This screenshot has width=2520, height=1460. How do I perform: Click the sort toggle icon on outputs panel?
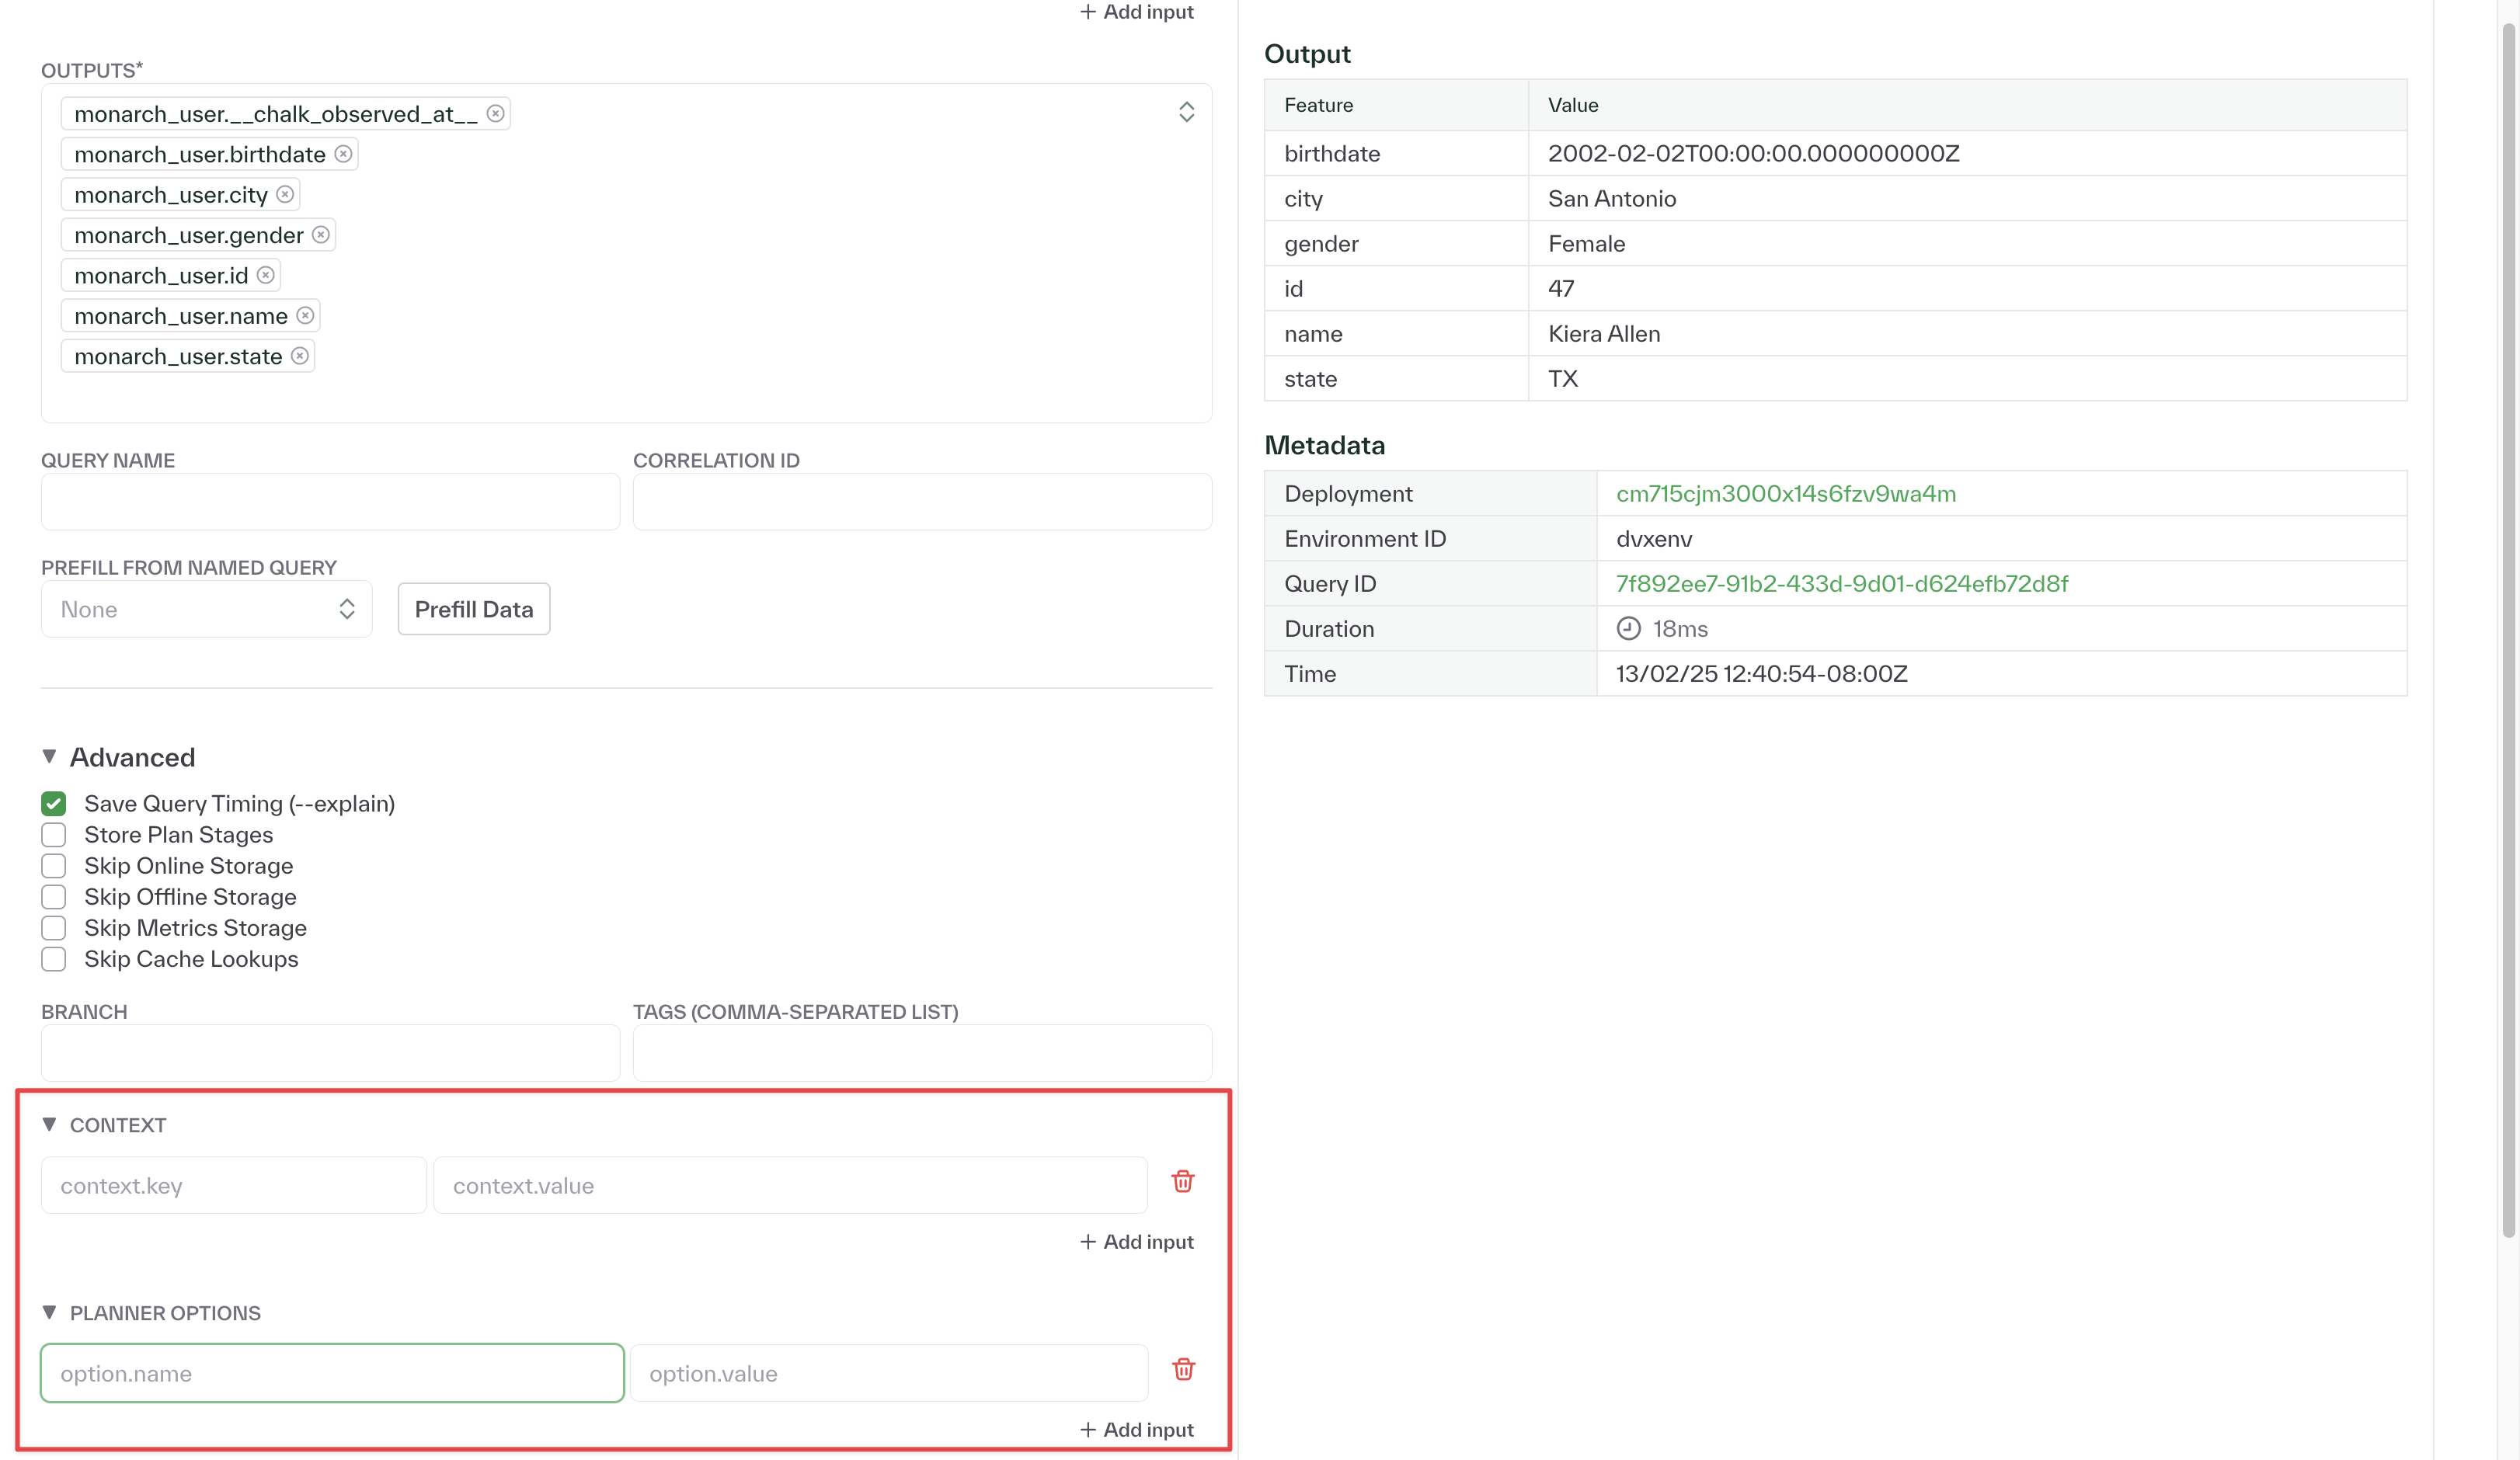[x=1185, y=113]
